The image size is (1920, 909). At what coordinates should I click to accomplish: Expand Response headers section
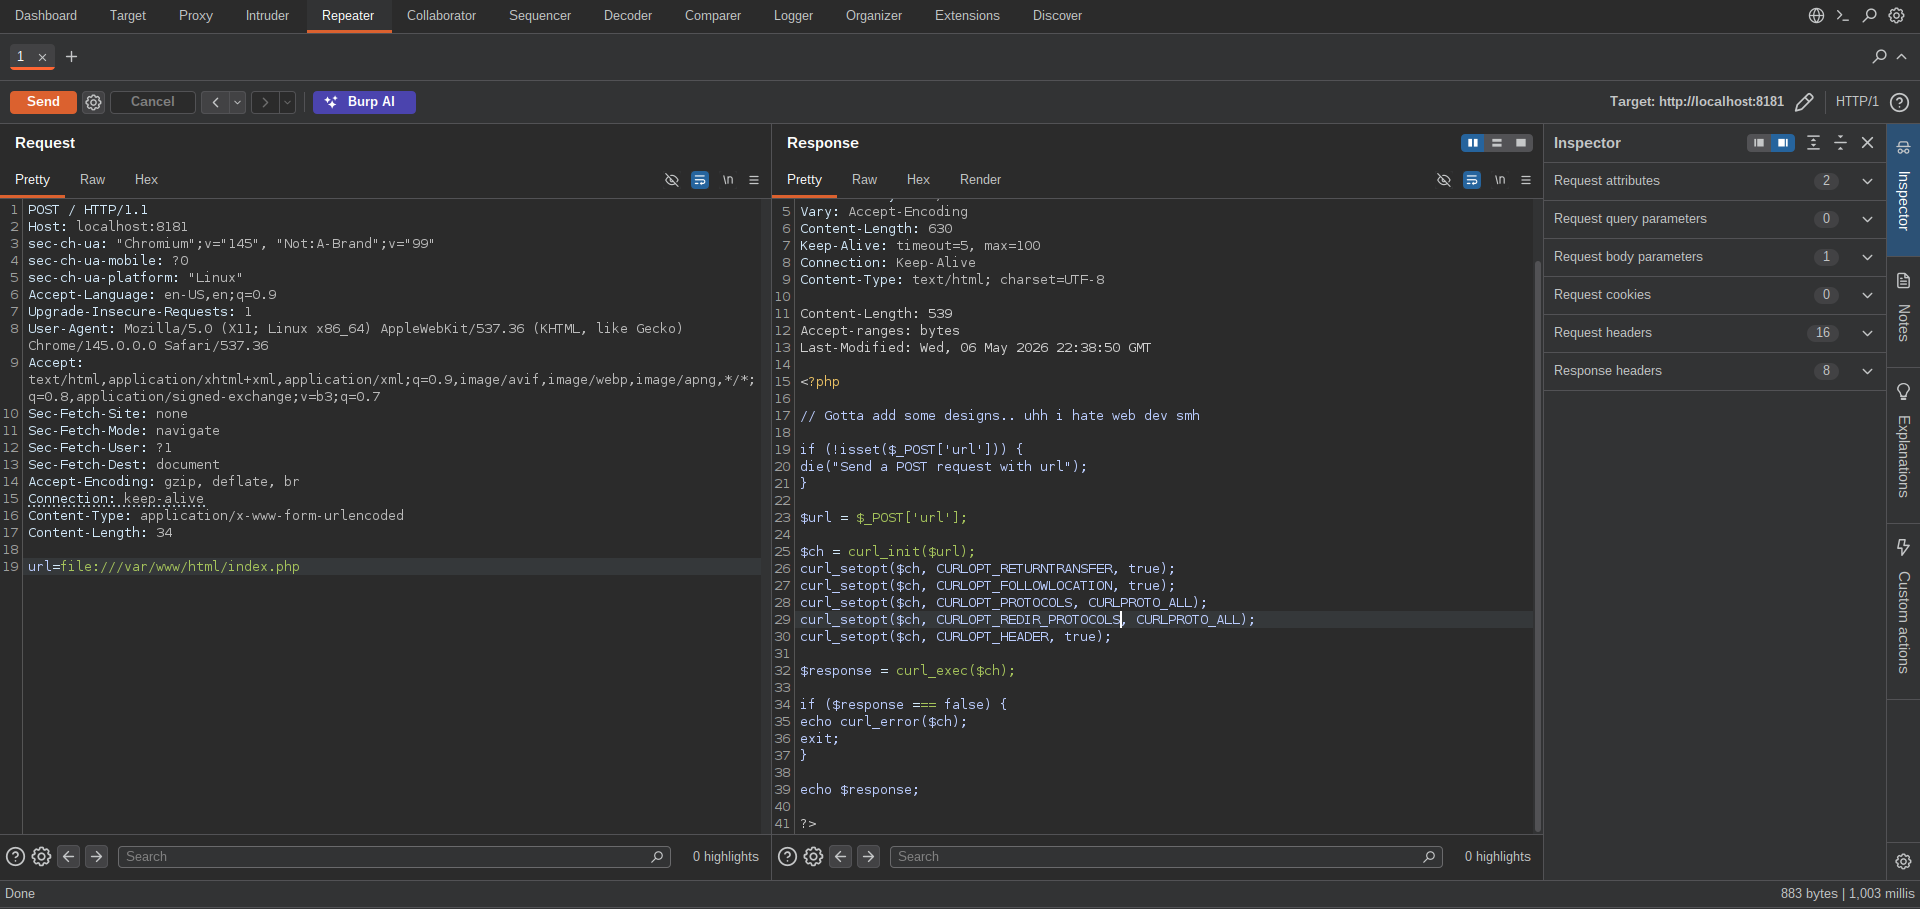(1714, 371)
